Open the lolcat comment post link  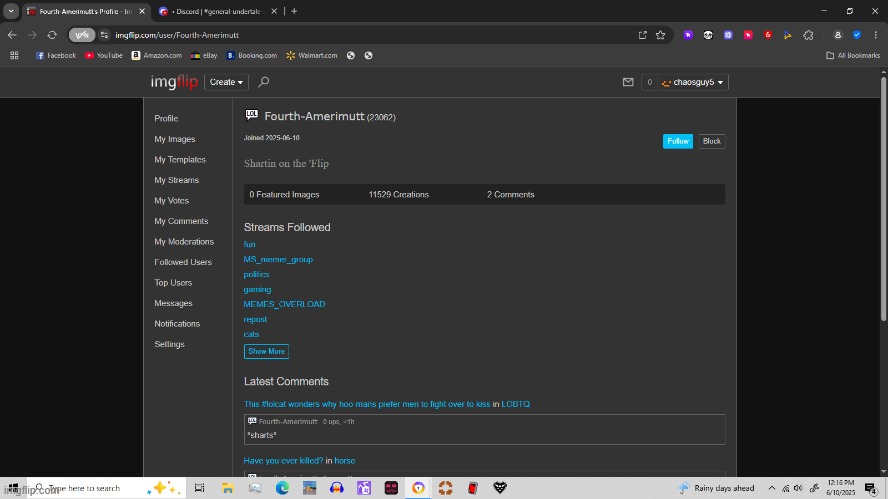click(367, 404)
